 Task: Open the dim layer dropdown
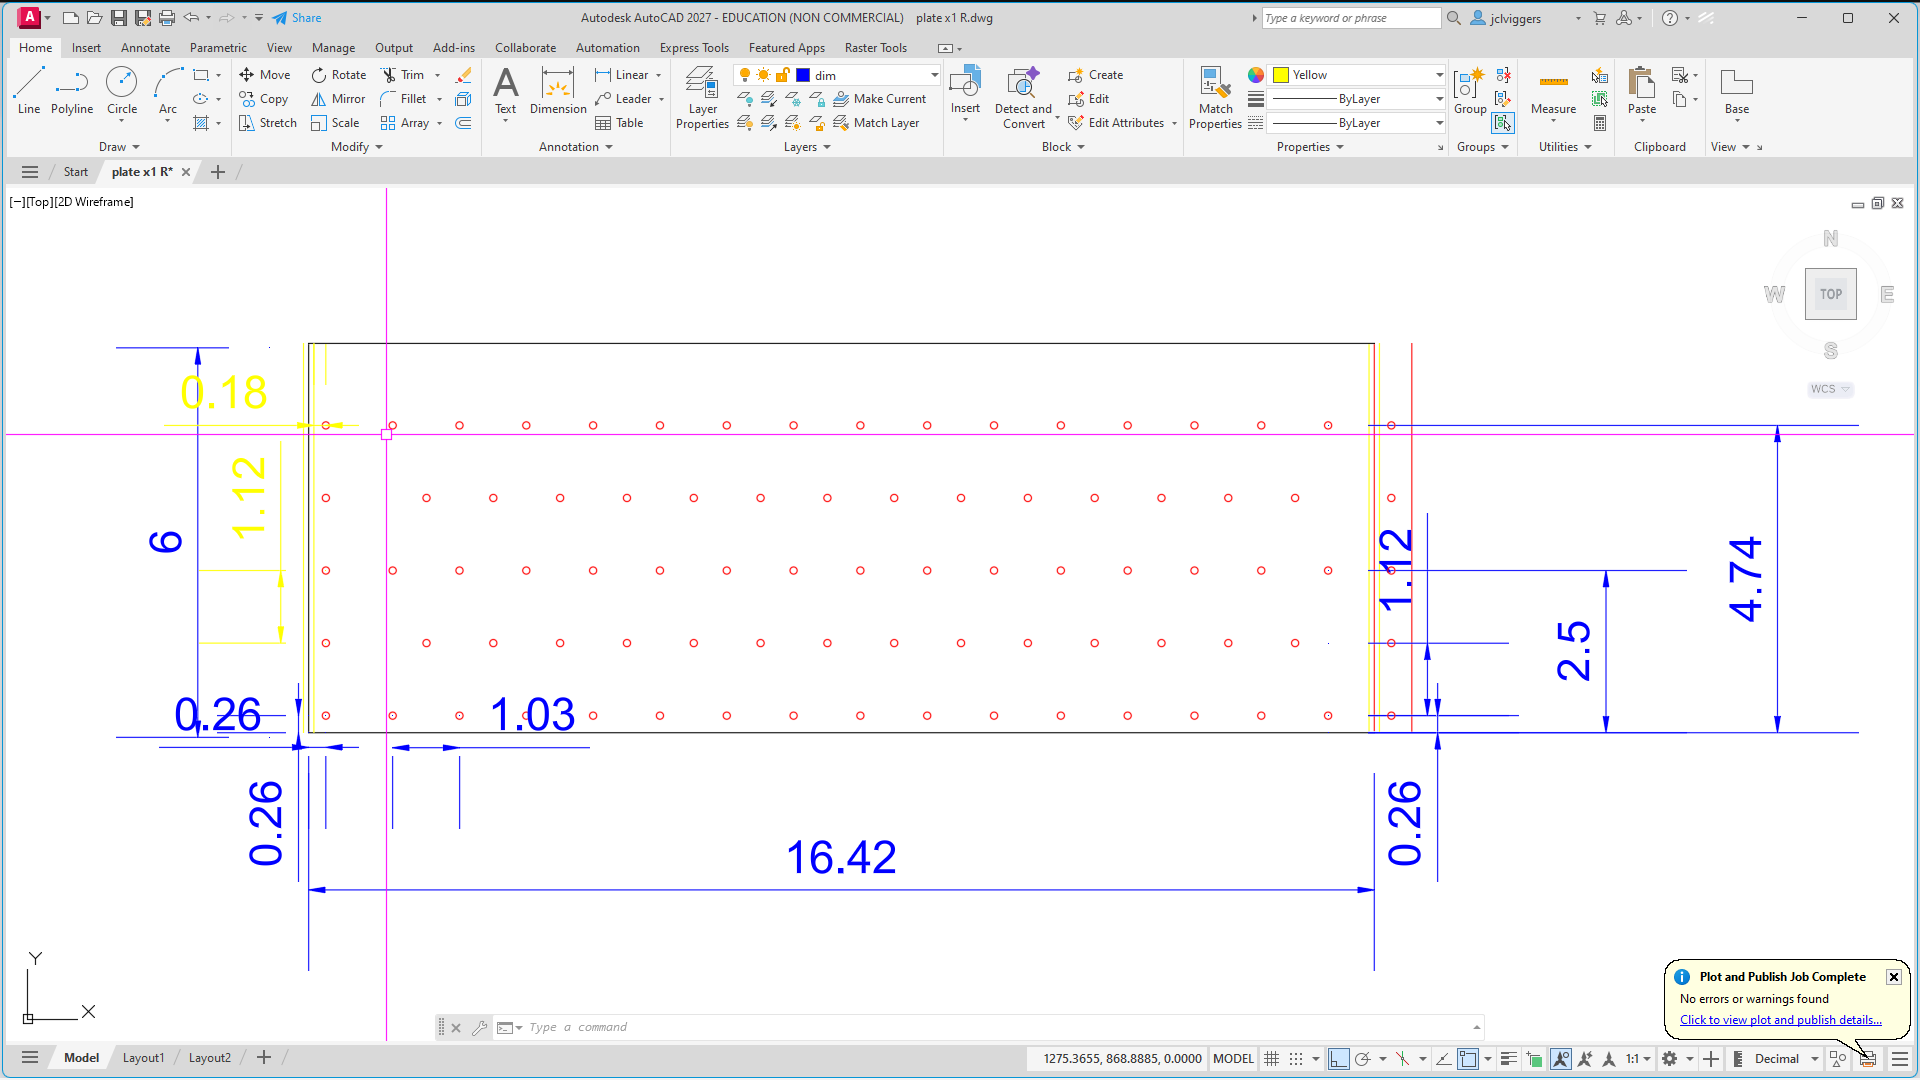(x=868, y=75)
